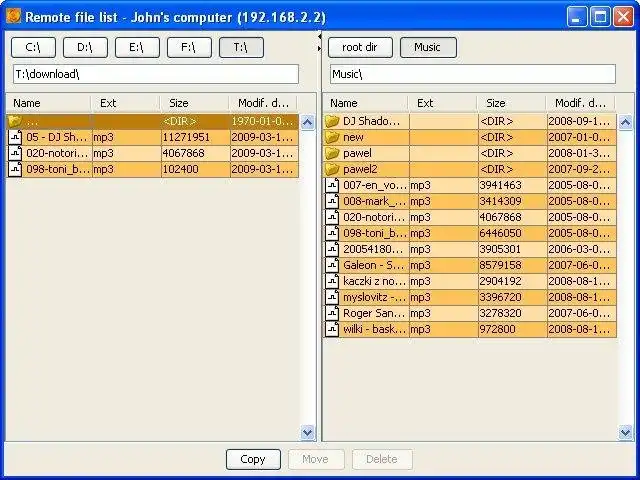
Task: Click file icon of 4067868 file in Music pane
Action: point(332,217)
